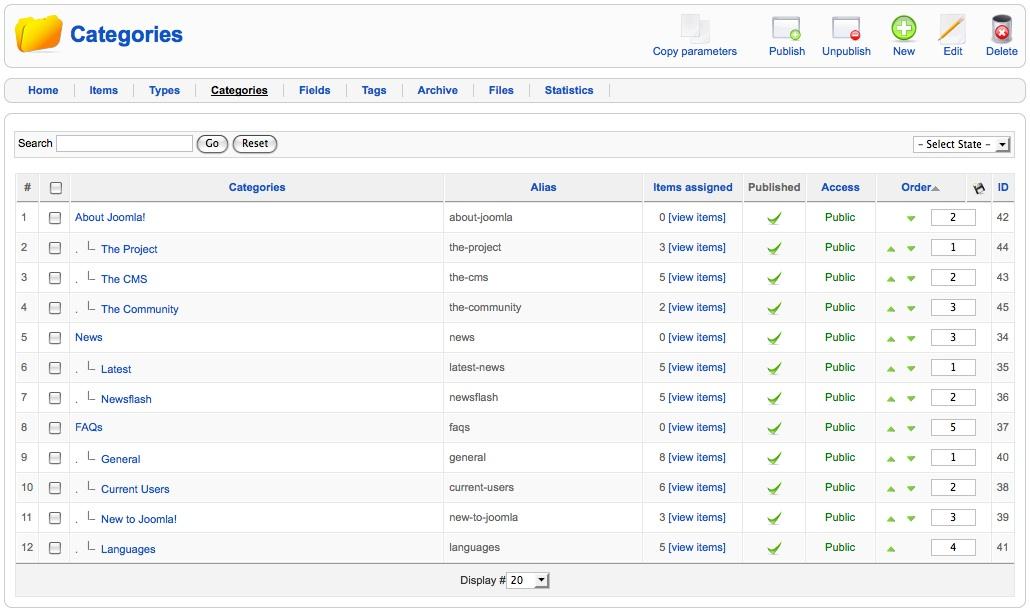Sort by the ID column header
The width and height of the screenshot is (1030, 612).
[x=1003, y=188]
